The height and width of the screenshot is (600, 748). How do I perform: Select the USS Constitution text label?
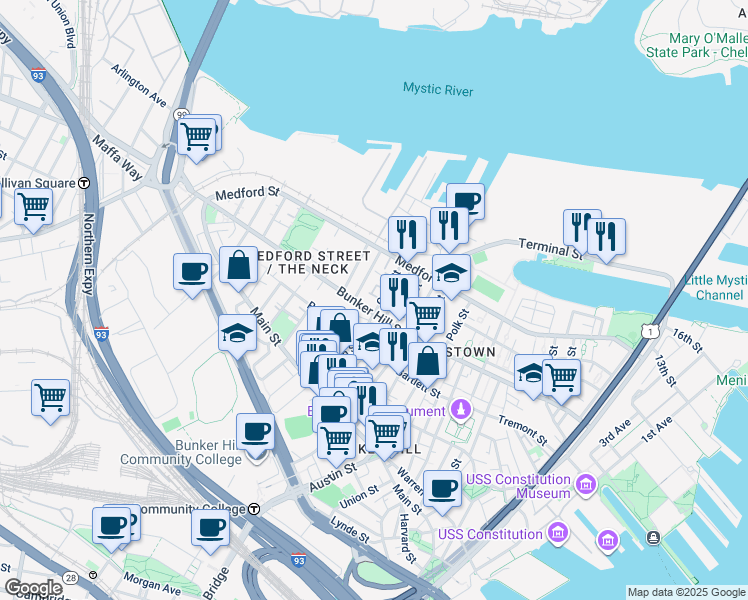pyautogui.click(x=490, y=534)
